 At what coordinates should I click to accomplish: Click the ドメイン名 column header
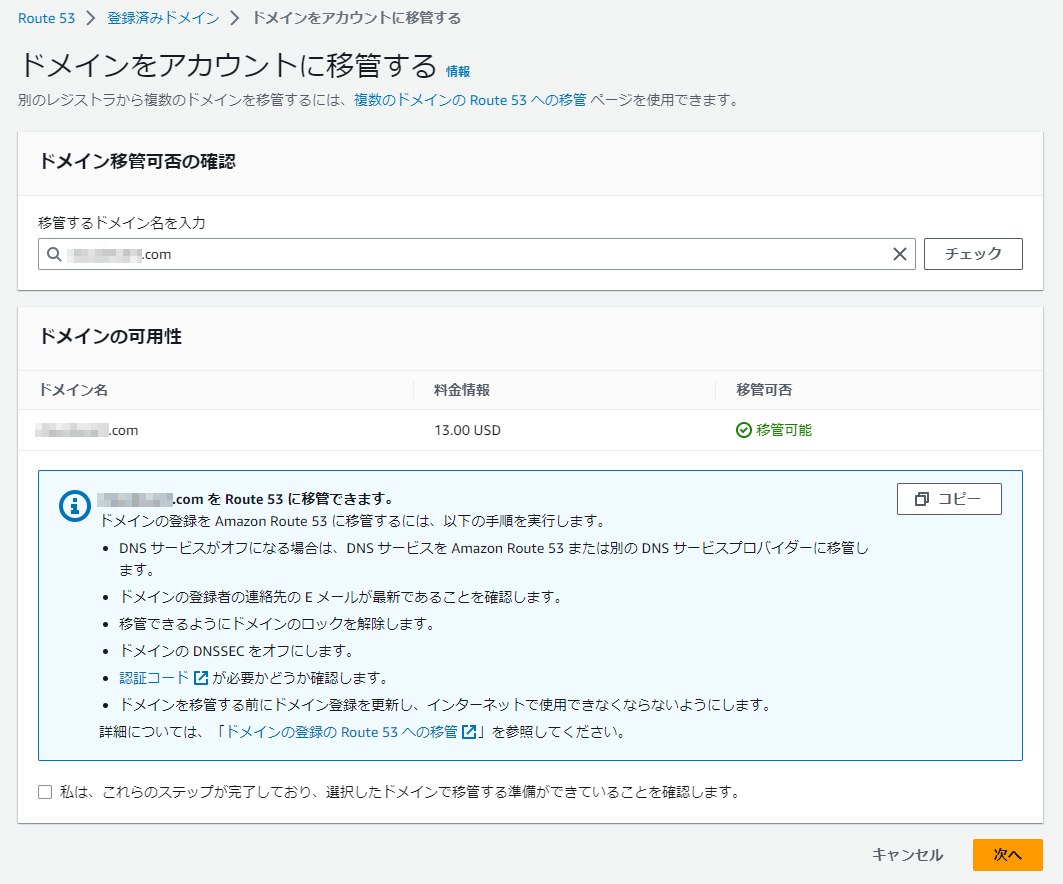(72, 390)
